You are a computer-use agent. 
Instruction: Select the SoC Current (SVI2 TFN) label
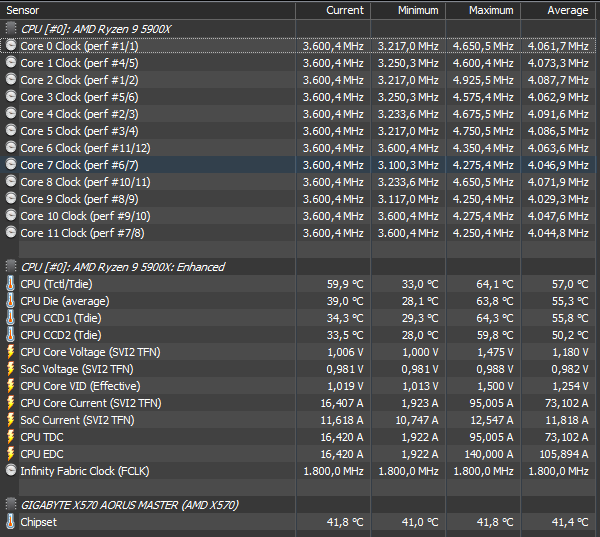point(77,420)
